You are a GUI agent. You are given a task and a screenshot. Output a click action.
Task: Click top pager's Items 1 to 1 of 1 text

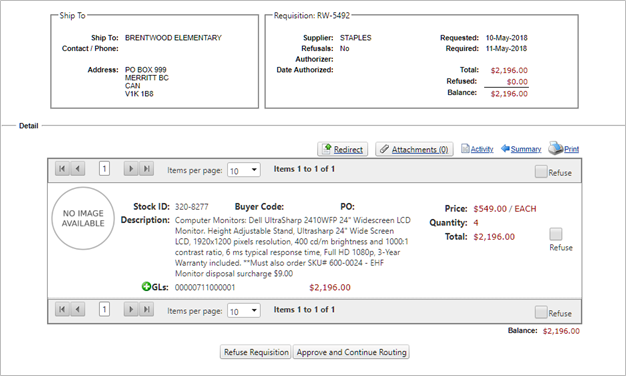point(304,169)
